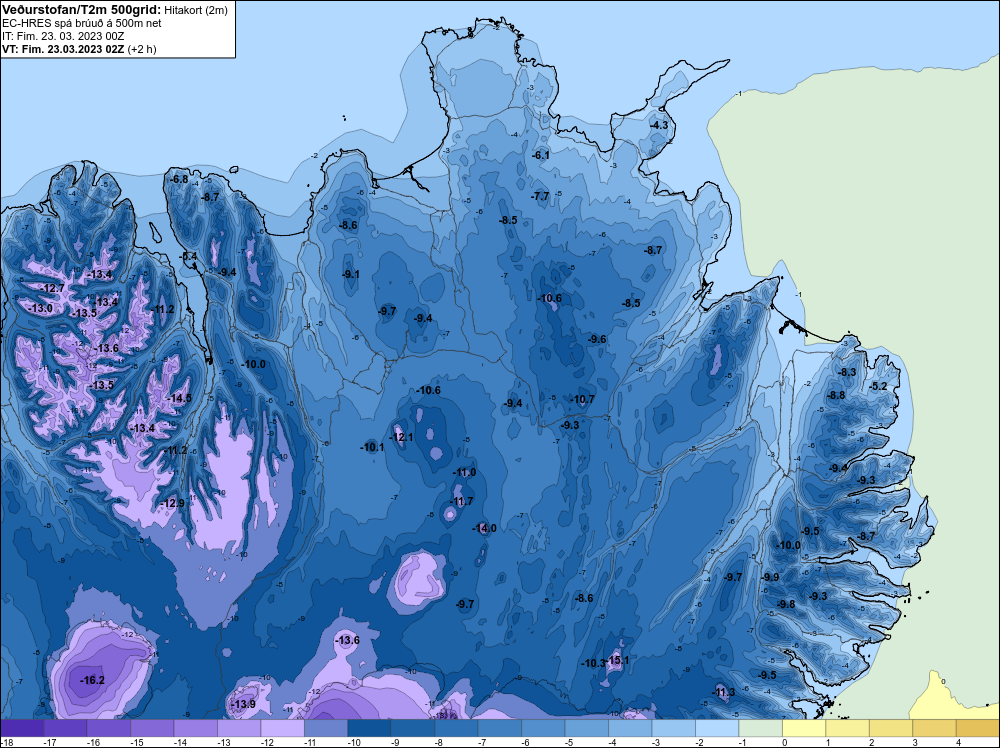Click the -12.1 temperature value
1000x748 pixels.
click(401, 437)
